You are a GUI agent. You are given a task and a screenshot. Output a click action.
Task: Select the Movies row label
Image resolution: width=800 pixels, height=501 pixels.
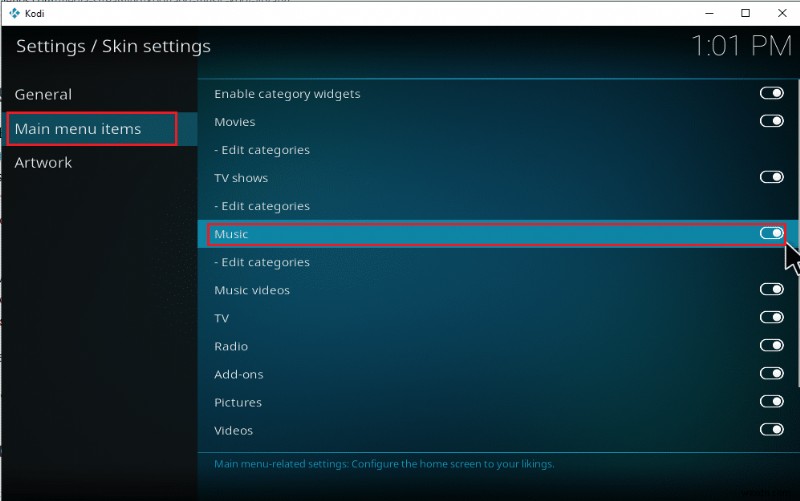[x=235, y=122]
